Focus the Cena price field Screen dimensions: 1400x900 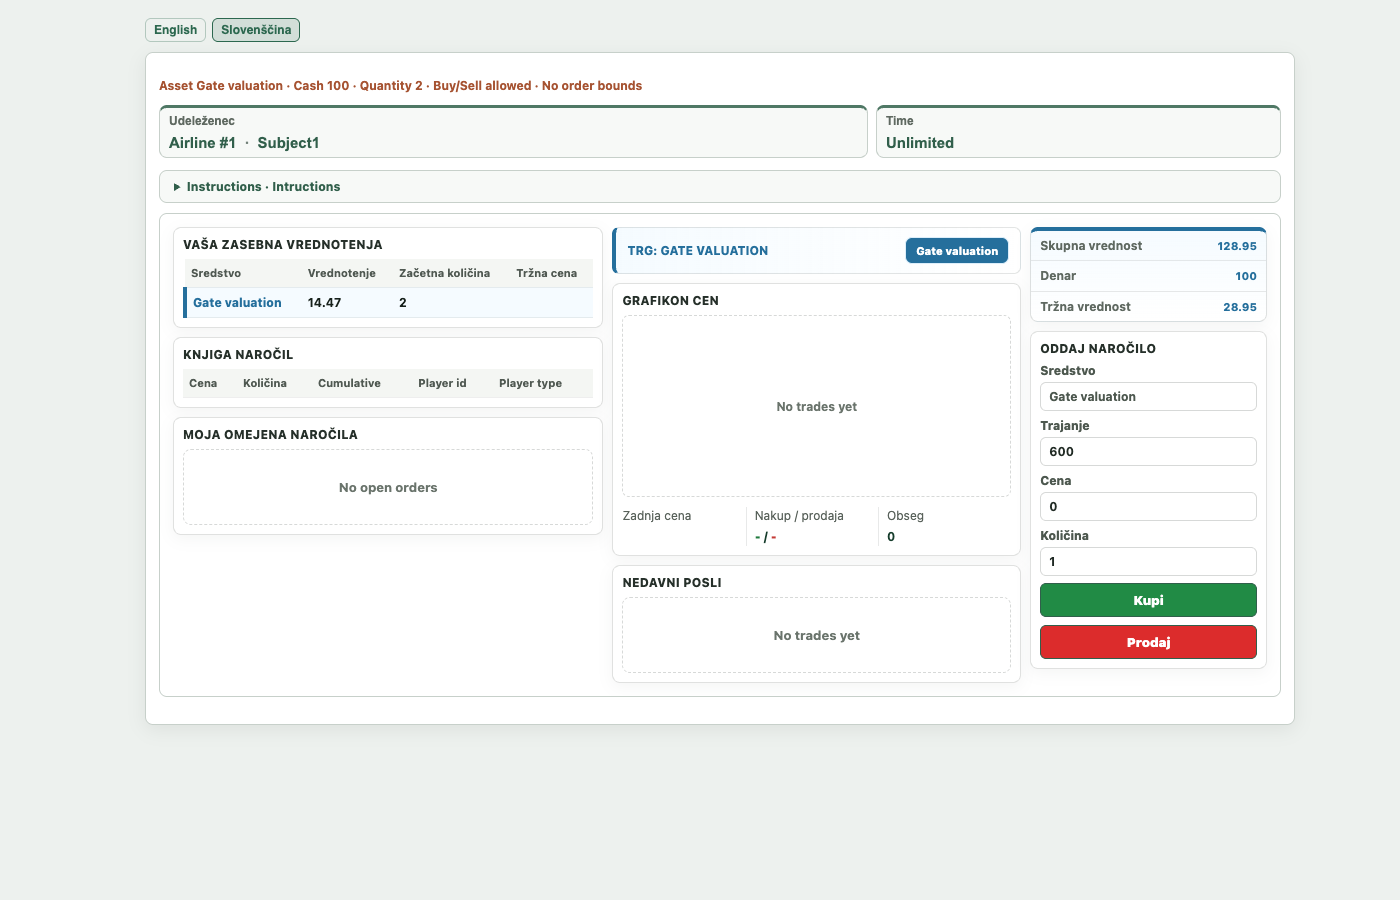coord(1148,507)
